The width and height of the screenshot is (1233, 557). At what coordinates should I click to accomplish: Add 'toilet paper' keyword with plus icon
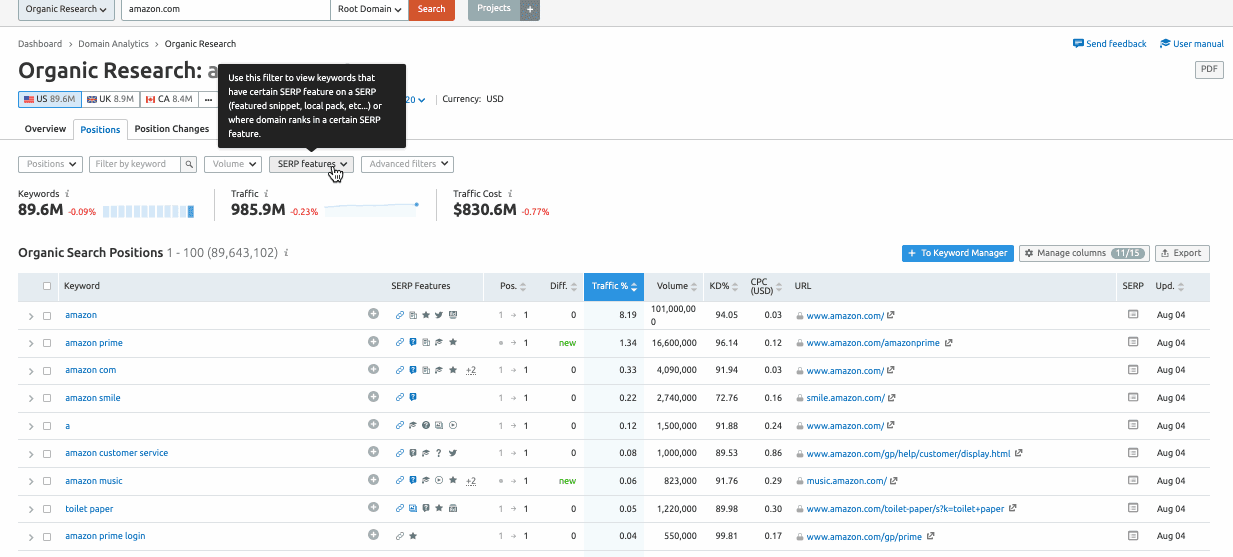(x=373, y=508)
